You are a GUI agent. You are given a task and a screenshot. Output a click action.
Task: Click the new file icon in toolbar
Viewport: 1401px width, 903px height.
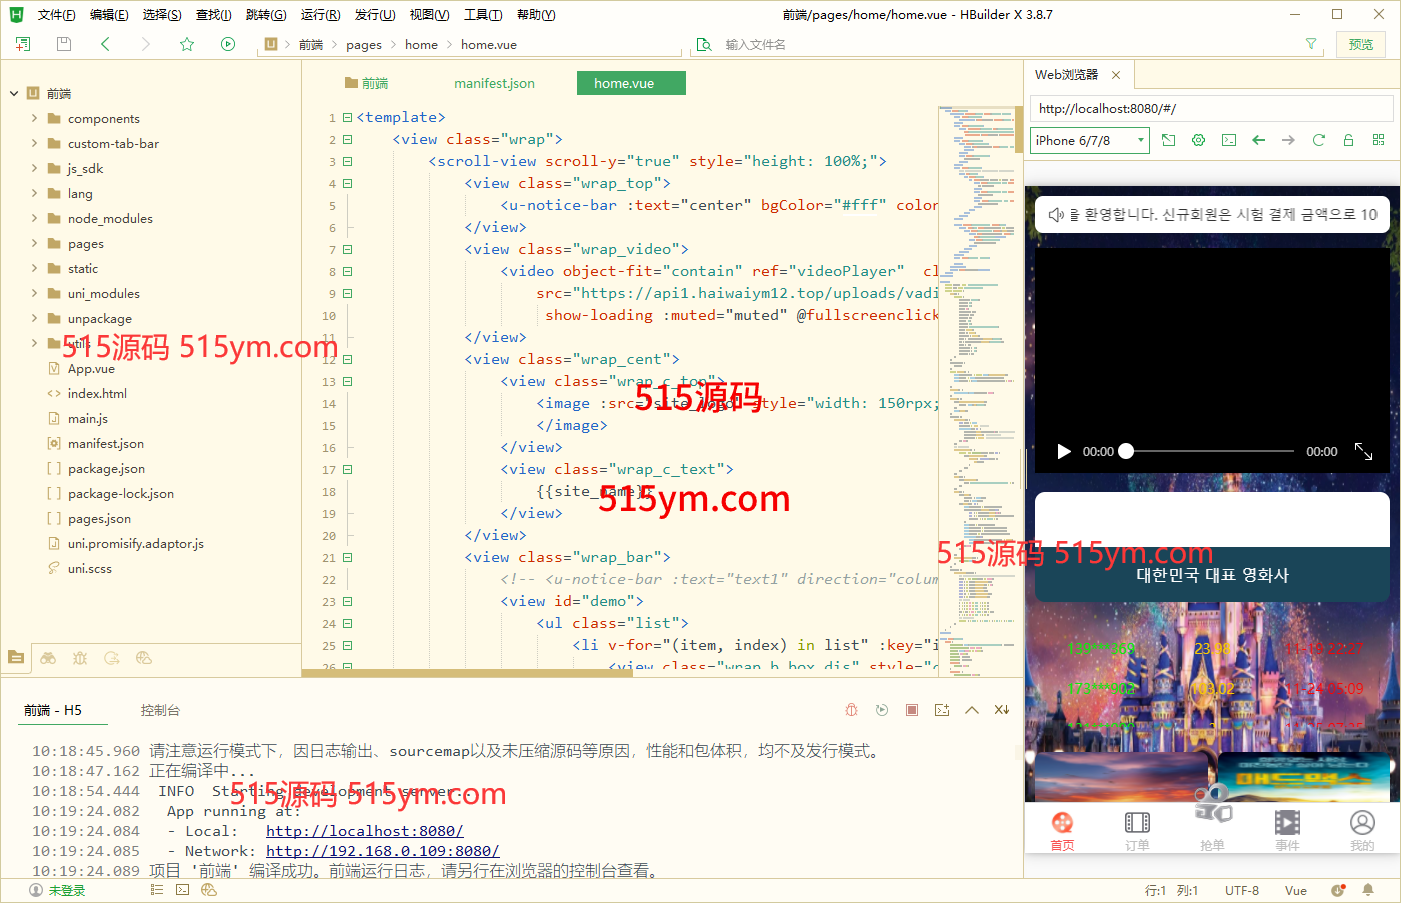pos(23,44)
